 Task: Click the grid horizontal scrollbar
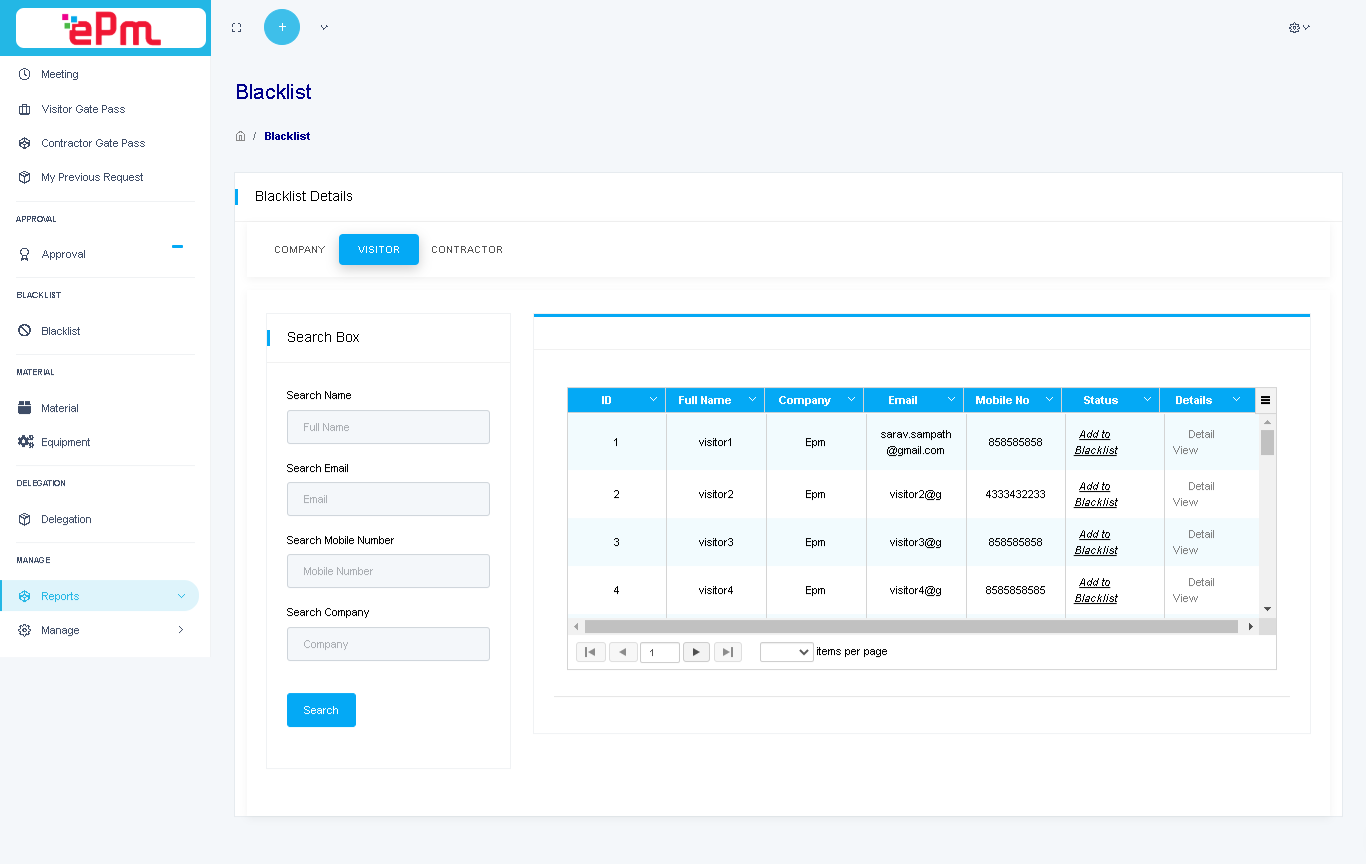[910, 626]
